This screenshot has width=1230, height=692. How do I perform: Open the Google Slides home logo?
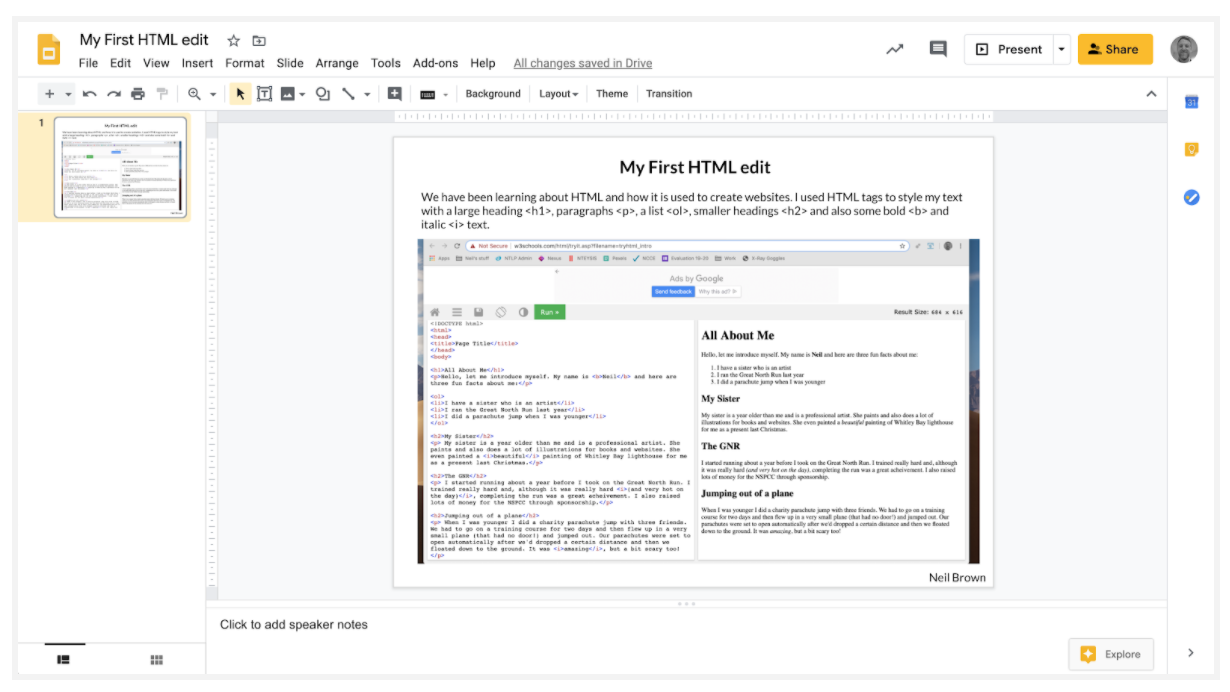(49, 50)
